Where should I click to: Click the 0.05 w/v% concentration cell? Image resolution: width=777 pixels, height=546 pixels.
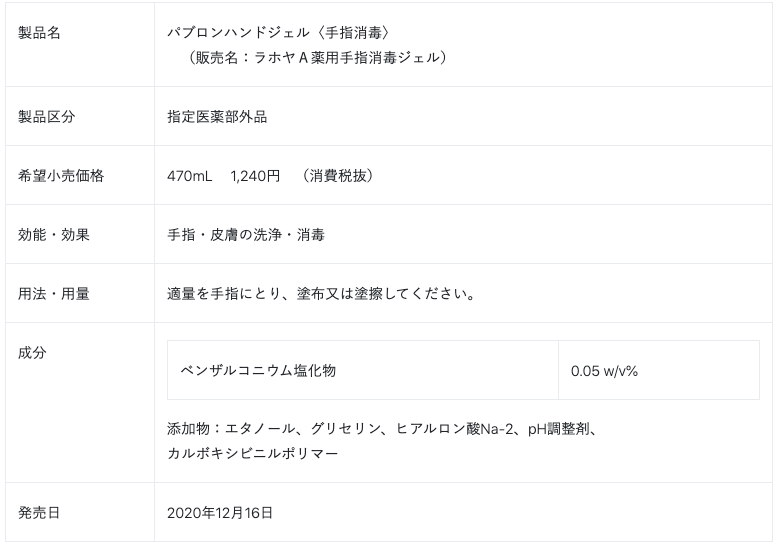click(605, 370)
